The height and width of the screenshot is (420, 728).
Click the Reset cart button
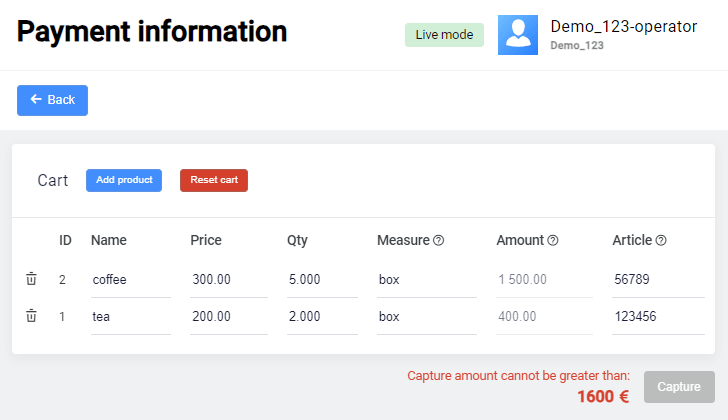click(214, 180)
